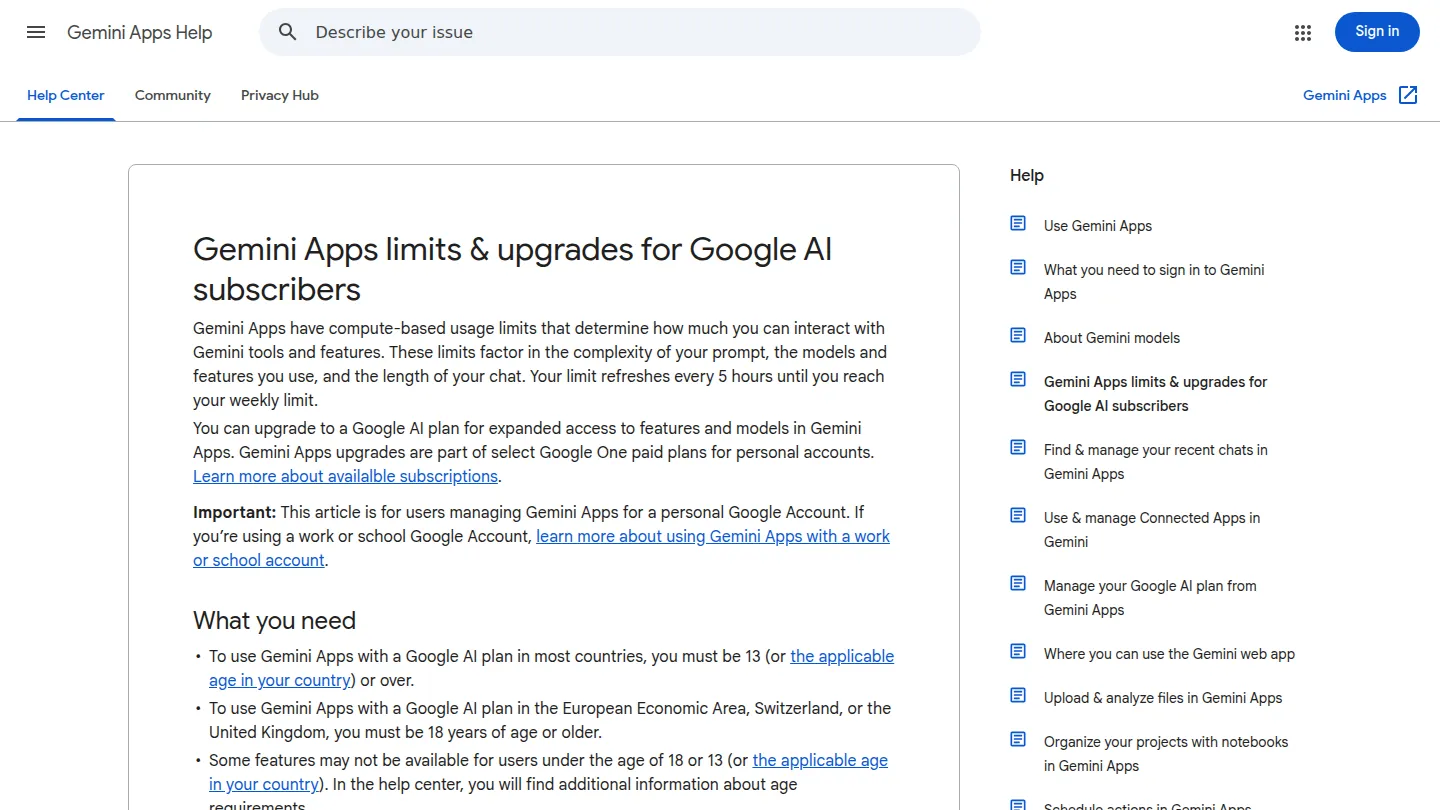Click the Help sidebar heading

pyautogui.click(x=1027, y=175)
